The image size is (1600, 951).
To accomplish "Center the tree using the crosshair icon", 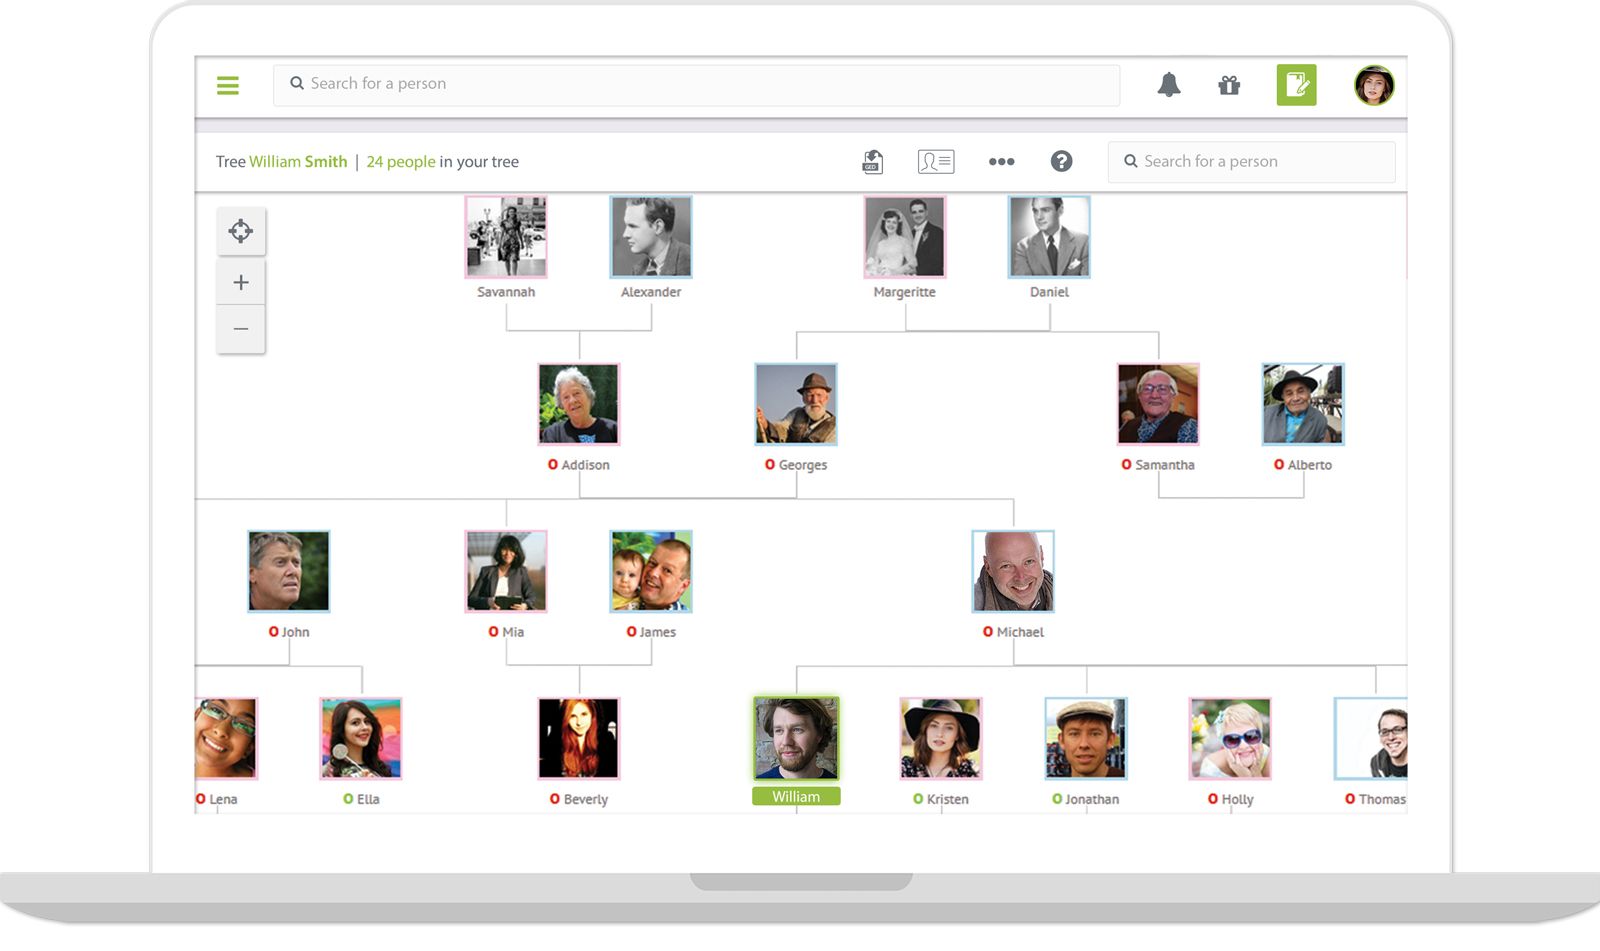I will click(241, 230).
